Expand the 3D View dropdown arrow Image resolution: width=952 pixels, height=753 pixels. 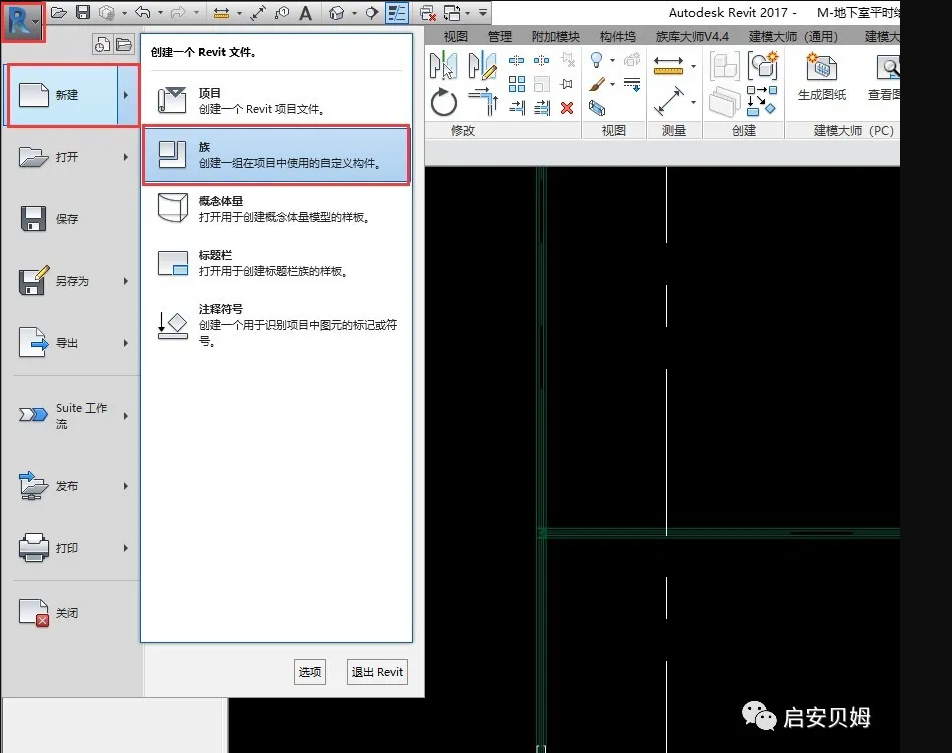tap(354, 13)
